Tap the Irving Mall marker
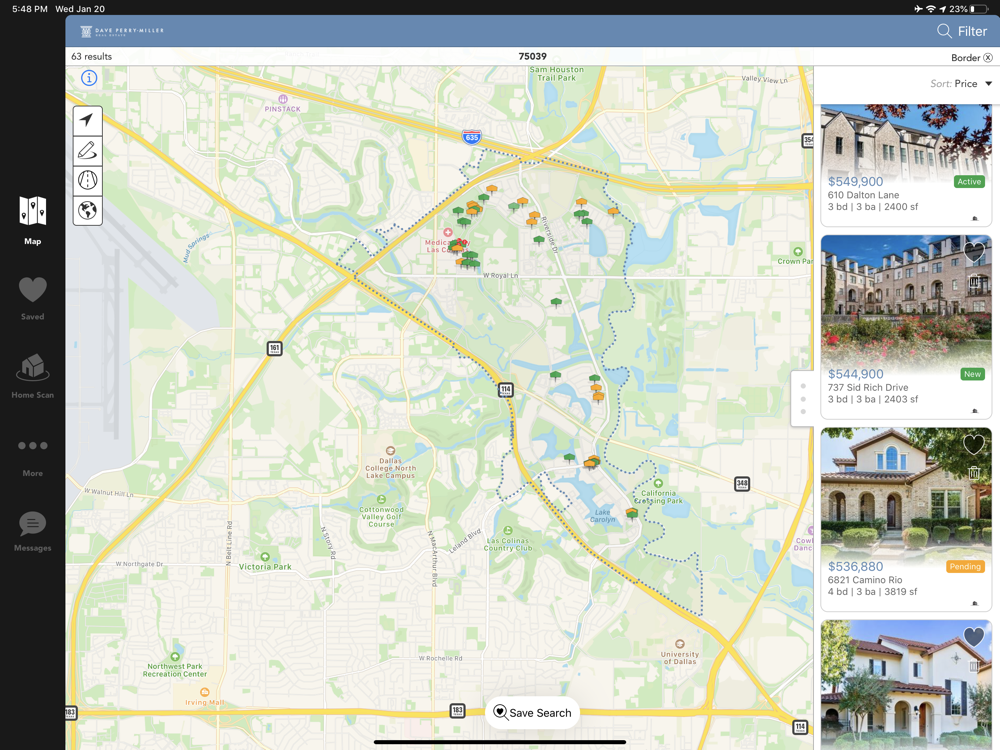1000x750 pixels. click(204, 692)
